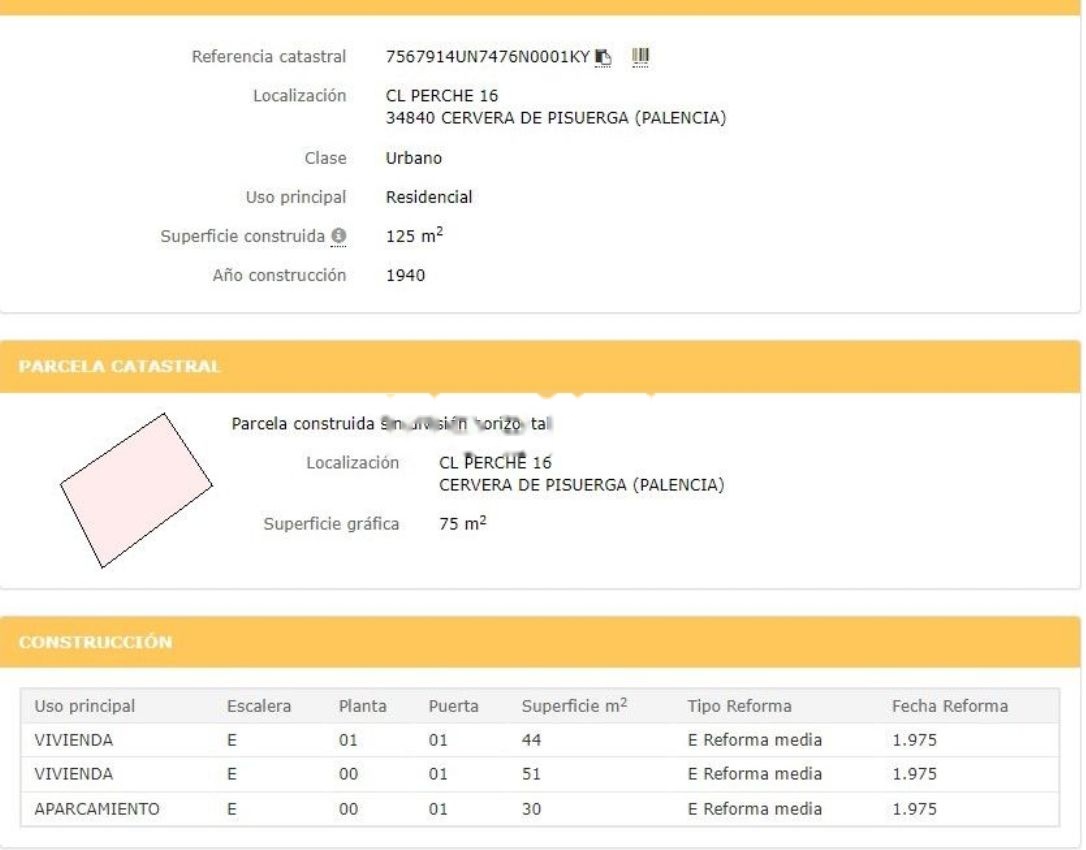1086x850 pixels.
Task: Click the Tipo Reforma column header
Action: coord(739,706)
